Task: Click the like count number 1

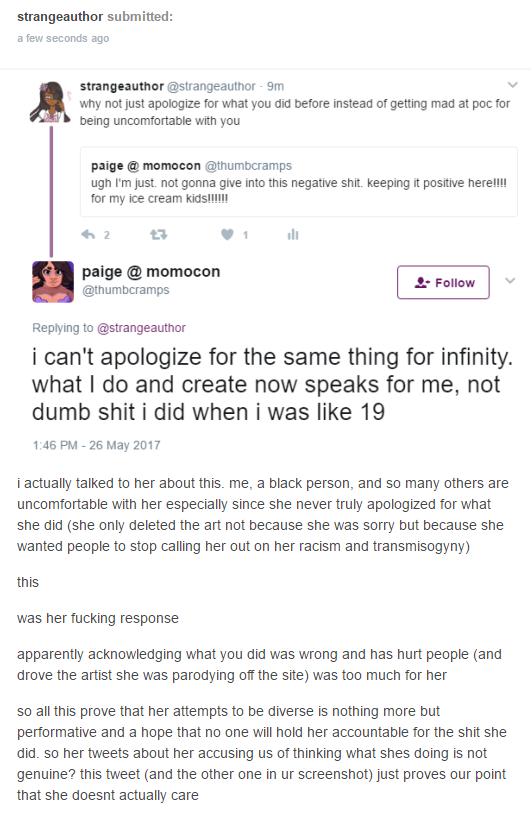Action: (x=245, y=235)
